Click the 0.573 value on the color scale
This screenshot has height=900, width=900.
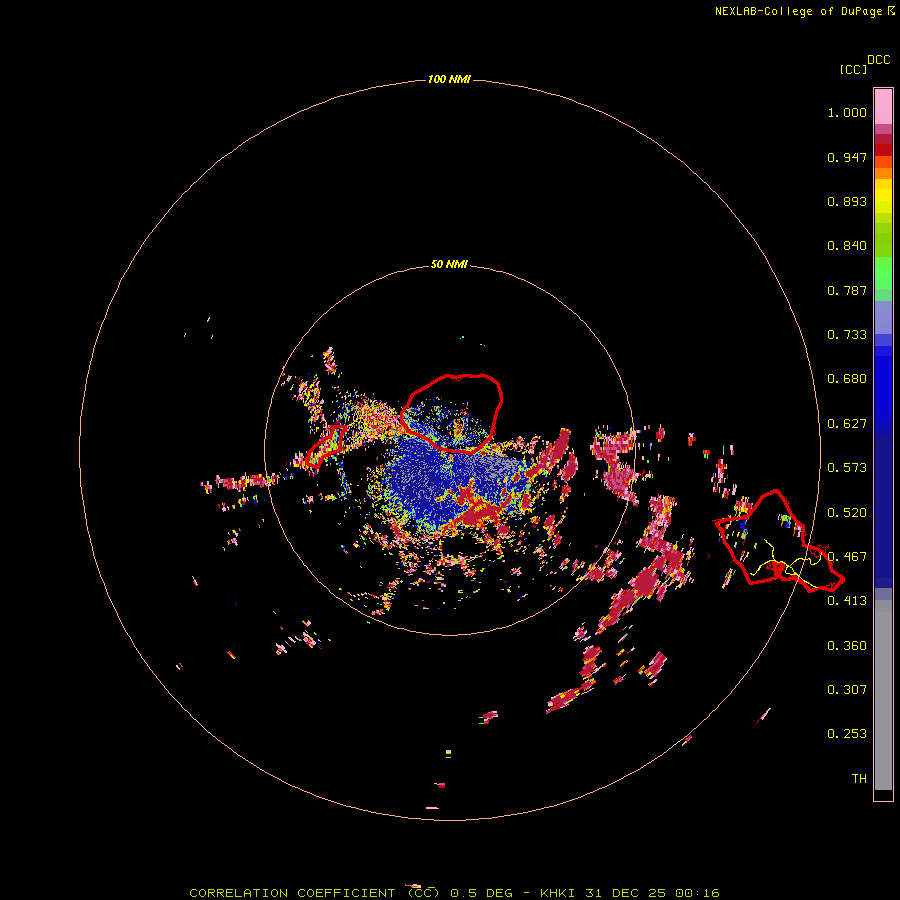click(x=847, y=468)
